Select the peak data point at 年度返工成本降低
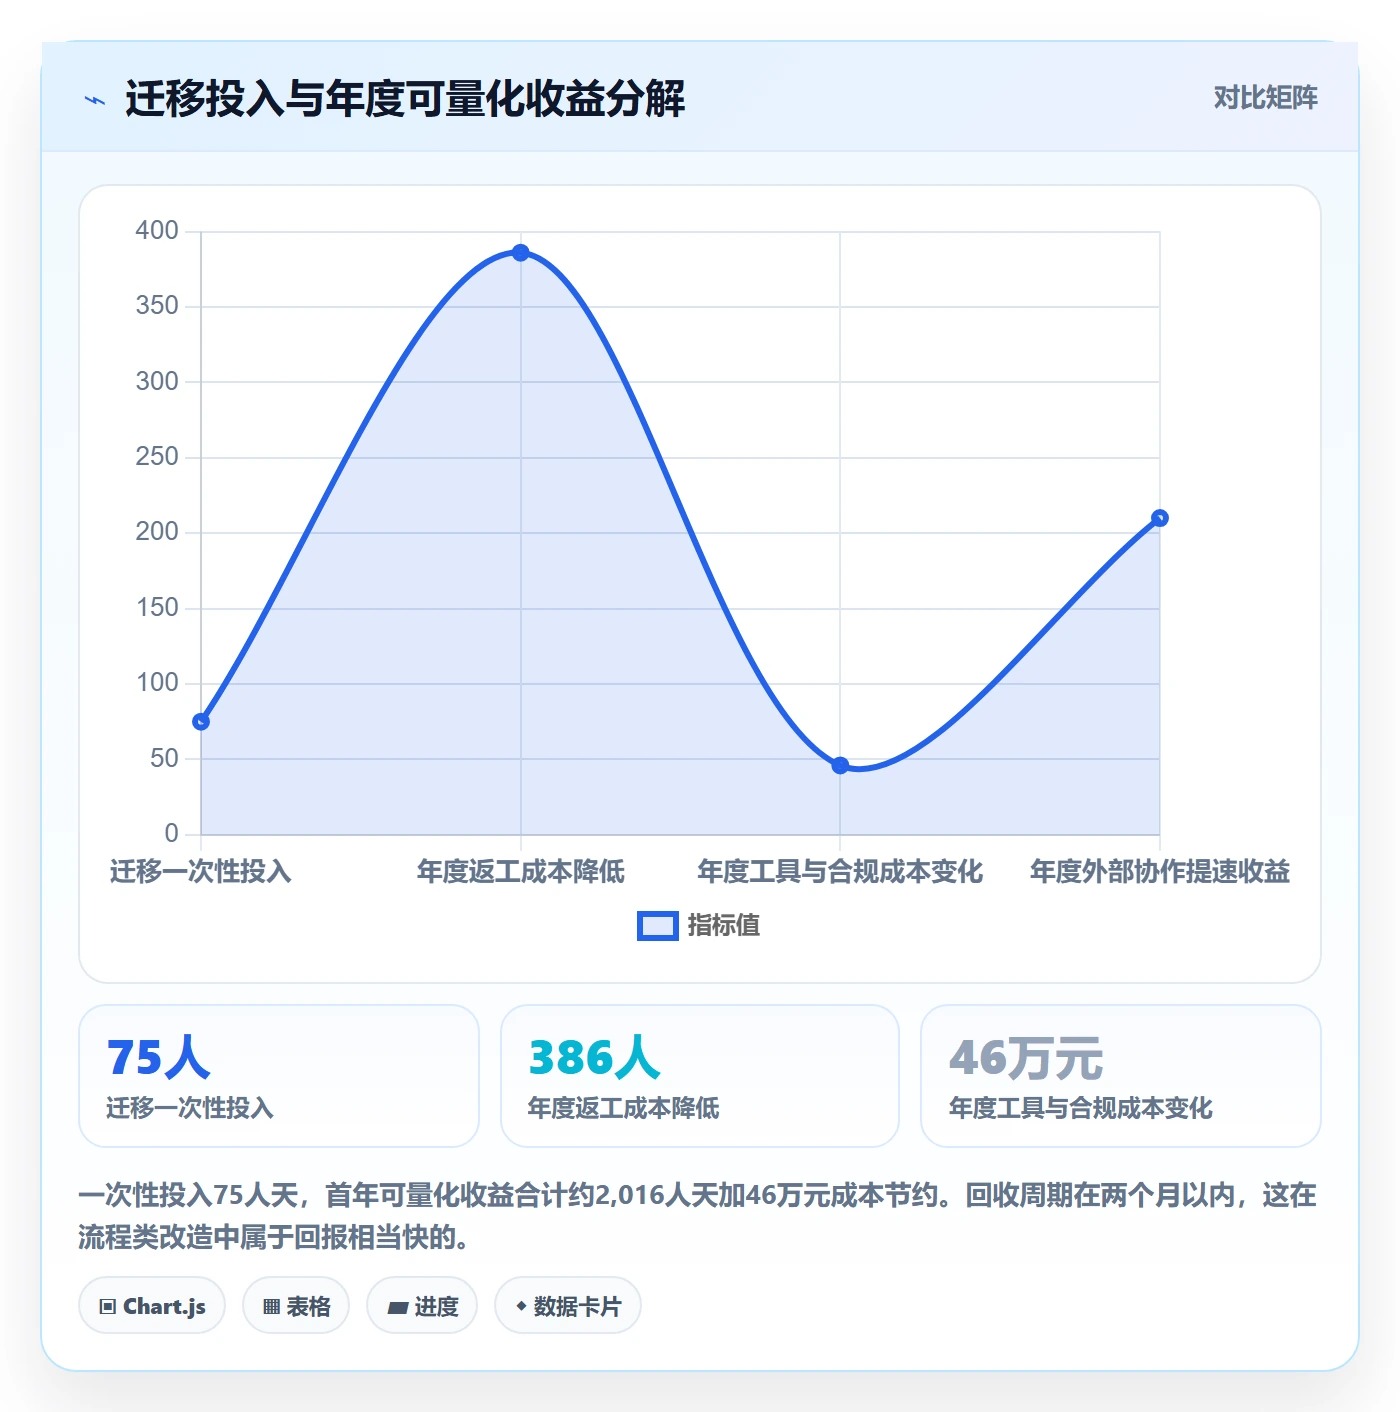 pos(521,253)
